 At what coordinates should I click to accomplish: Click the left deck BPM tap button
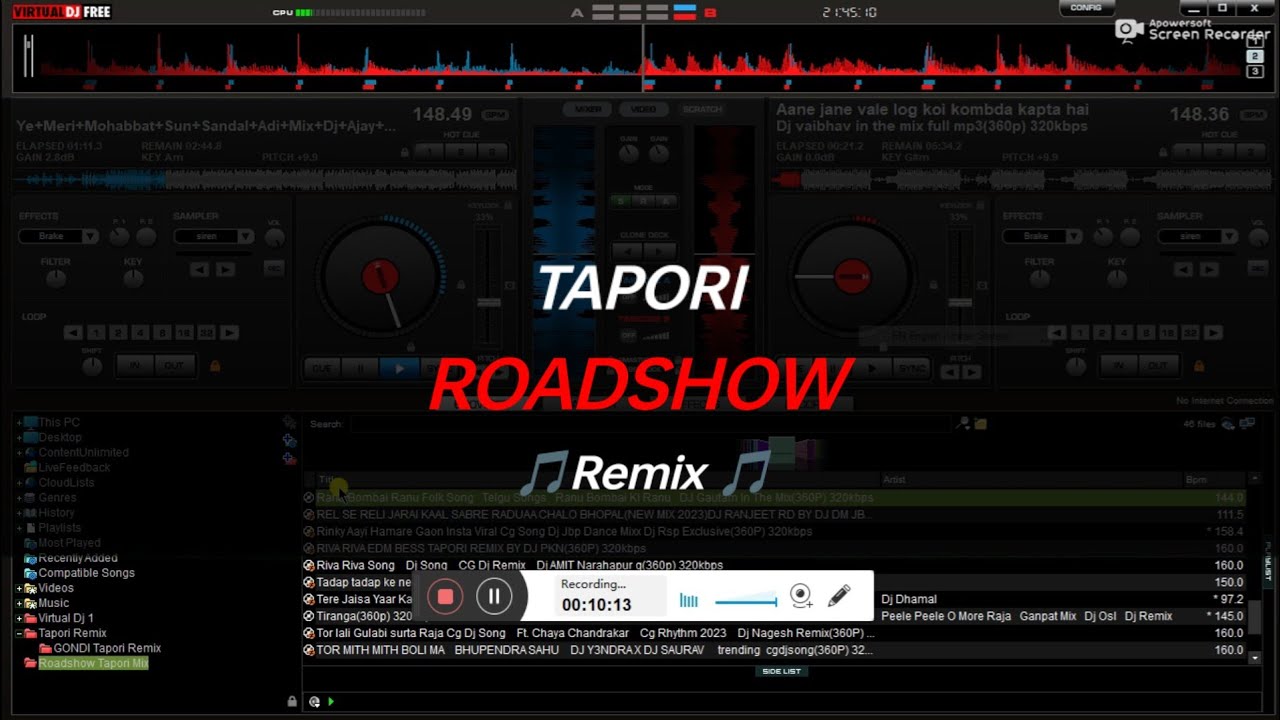point(495,116)
